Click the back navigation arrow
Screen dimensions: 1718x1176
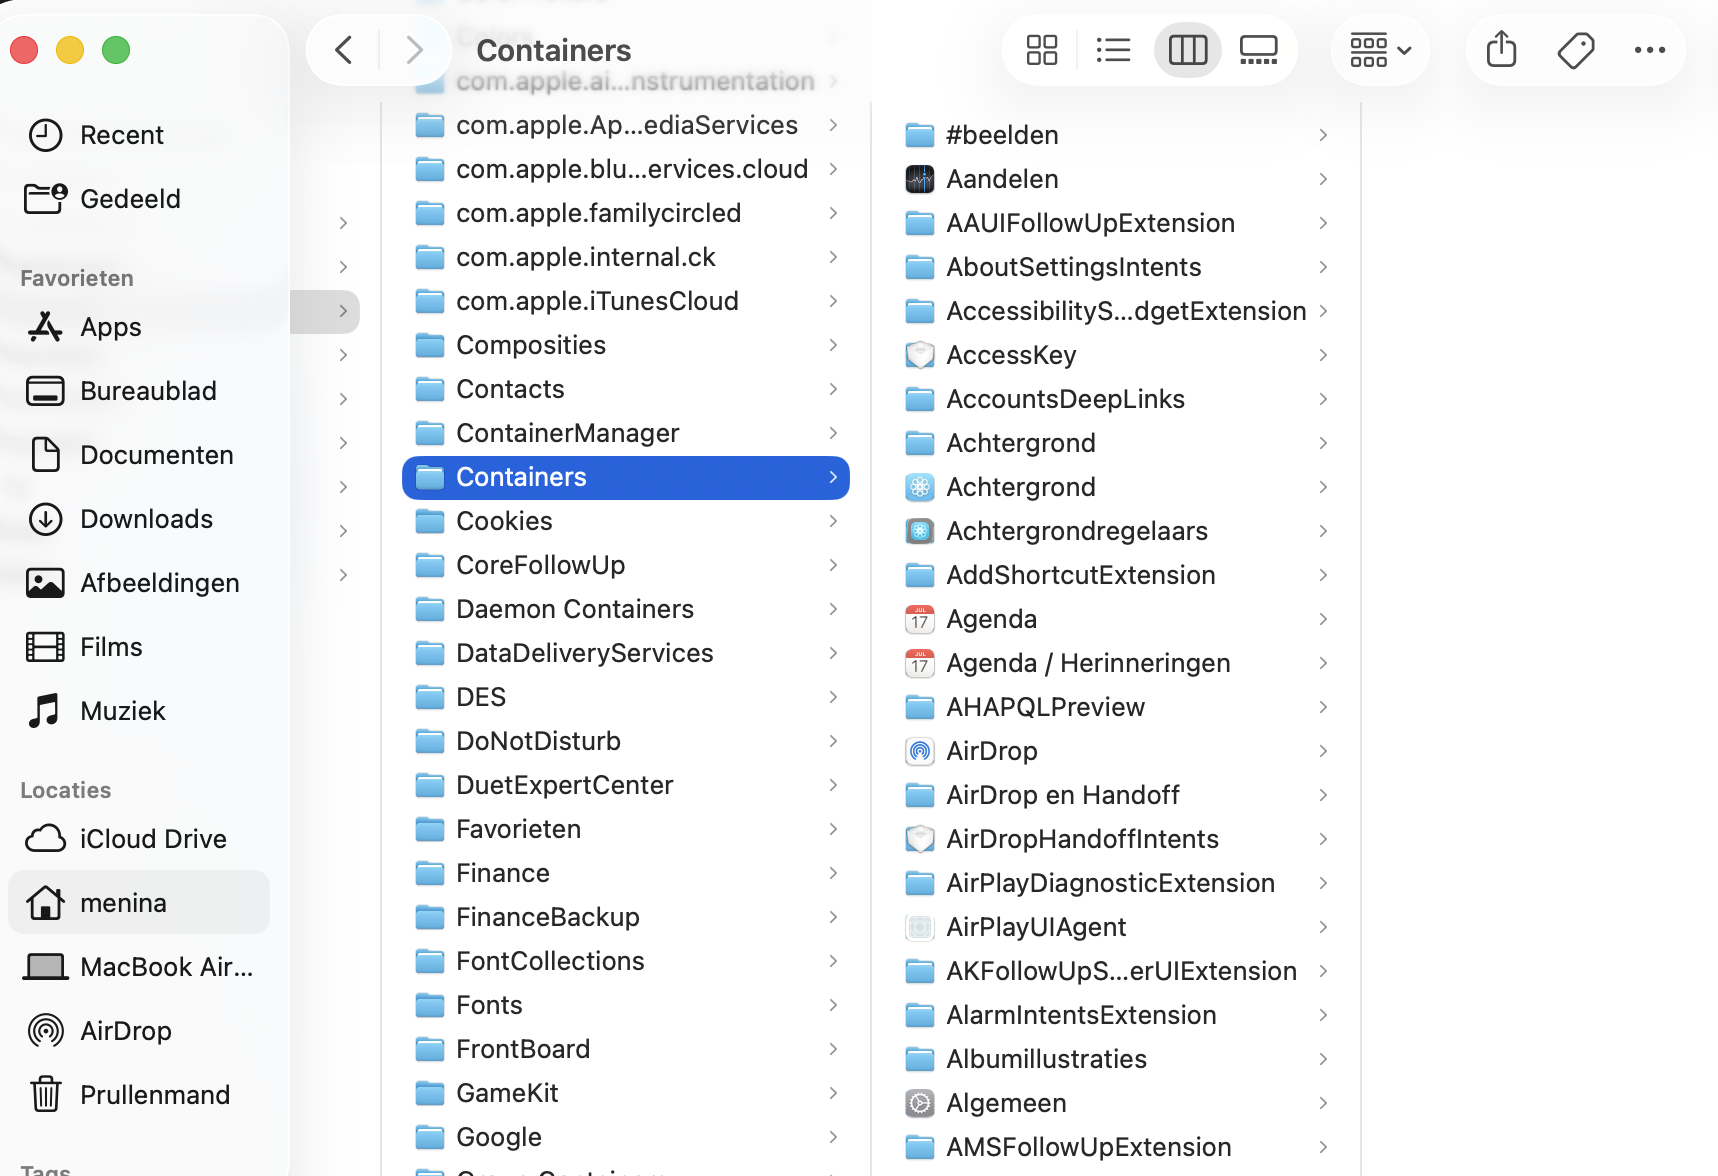click(343, 49)
